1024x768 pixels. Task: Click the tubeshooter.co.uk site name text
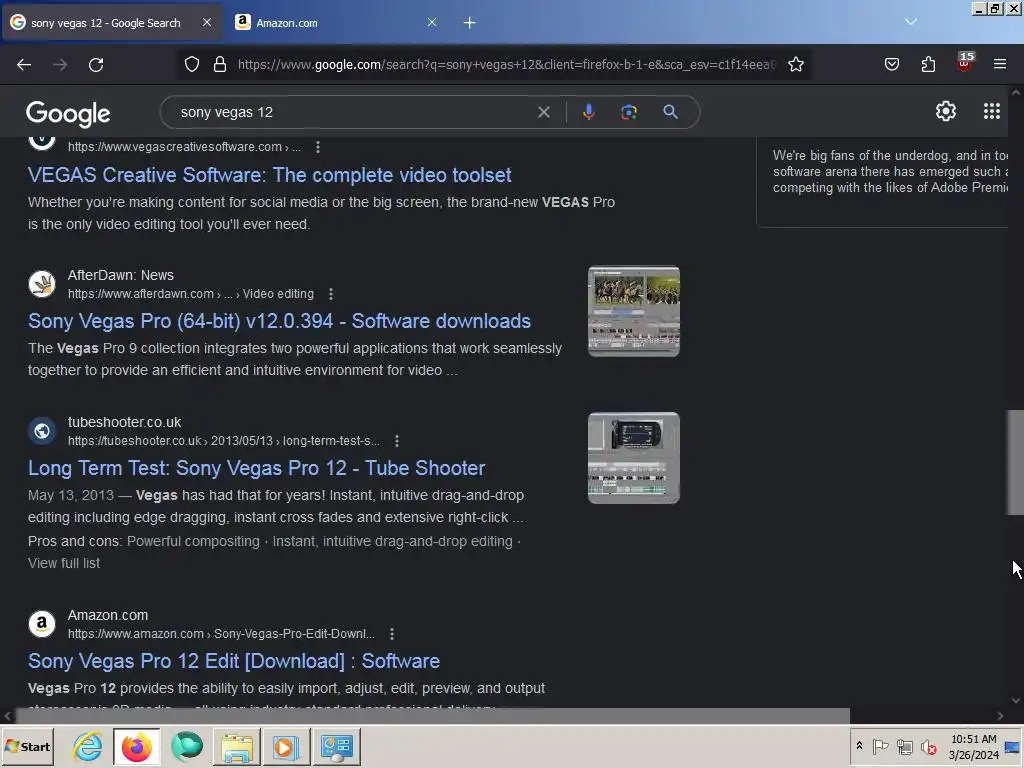(124, 423)
